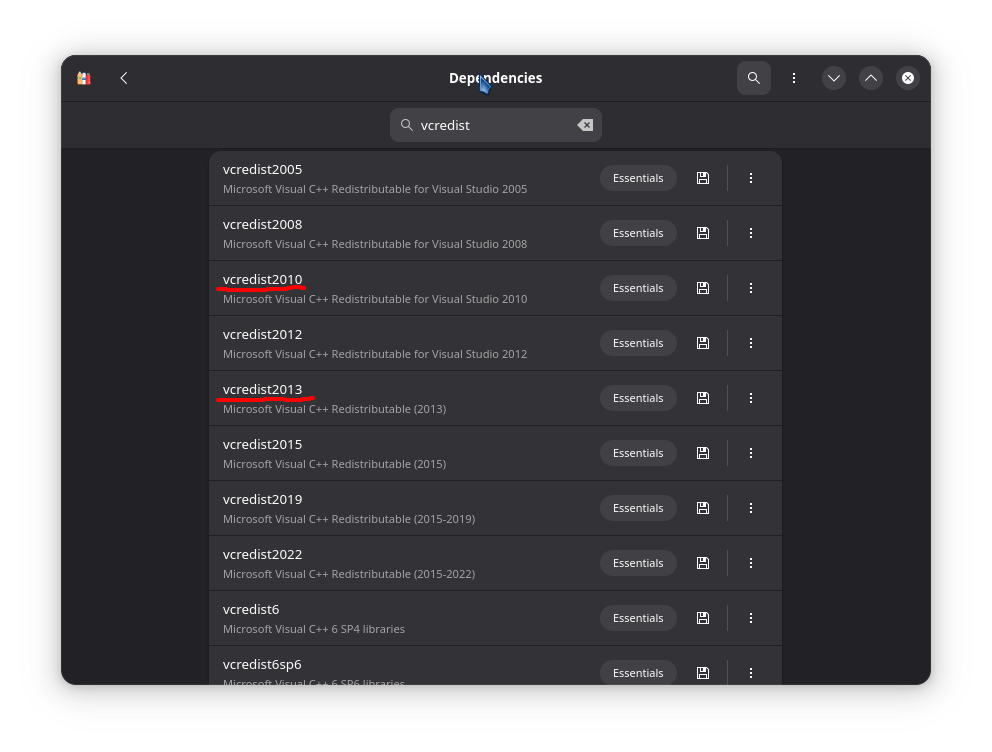Close the Dependencies window
992x752 pixels.
coord(908,78)
